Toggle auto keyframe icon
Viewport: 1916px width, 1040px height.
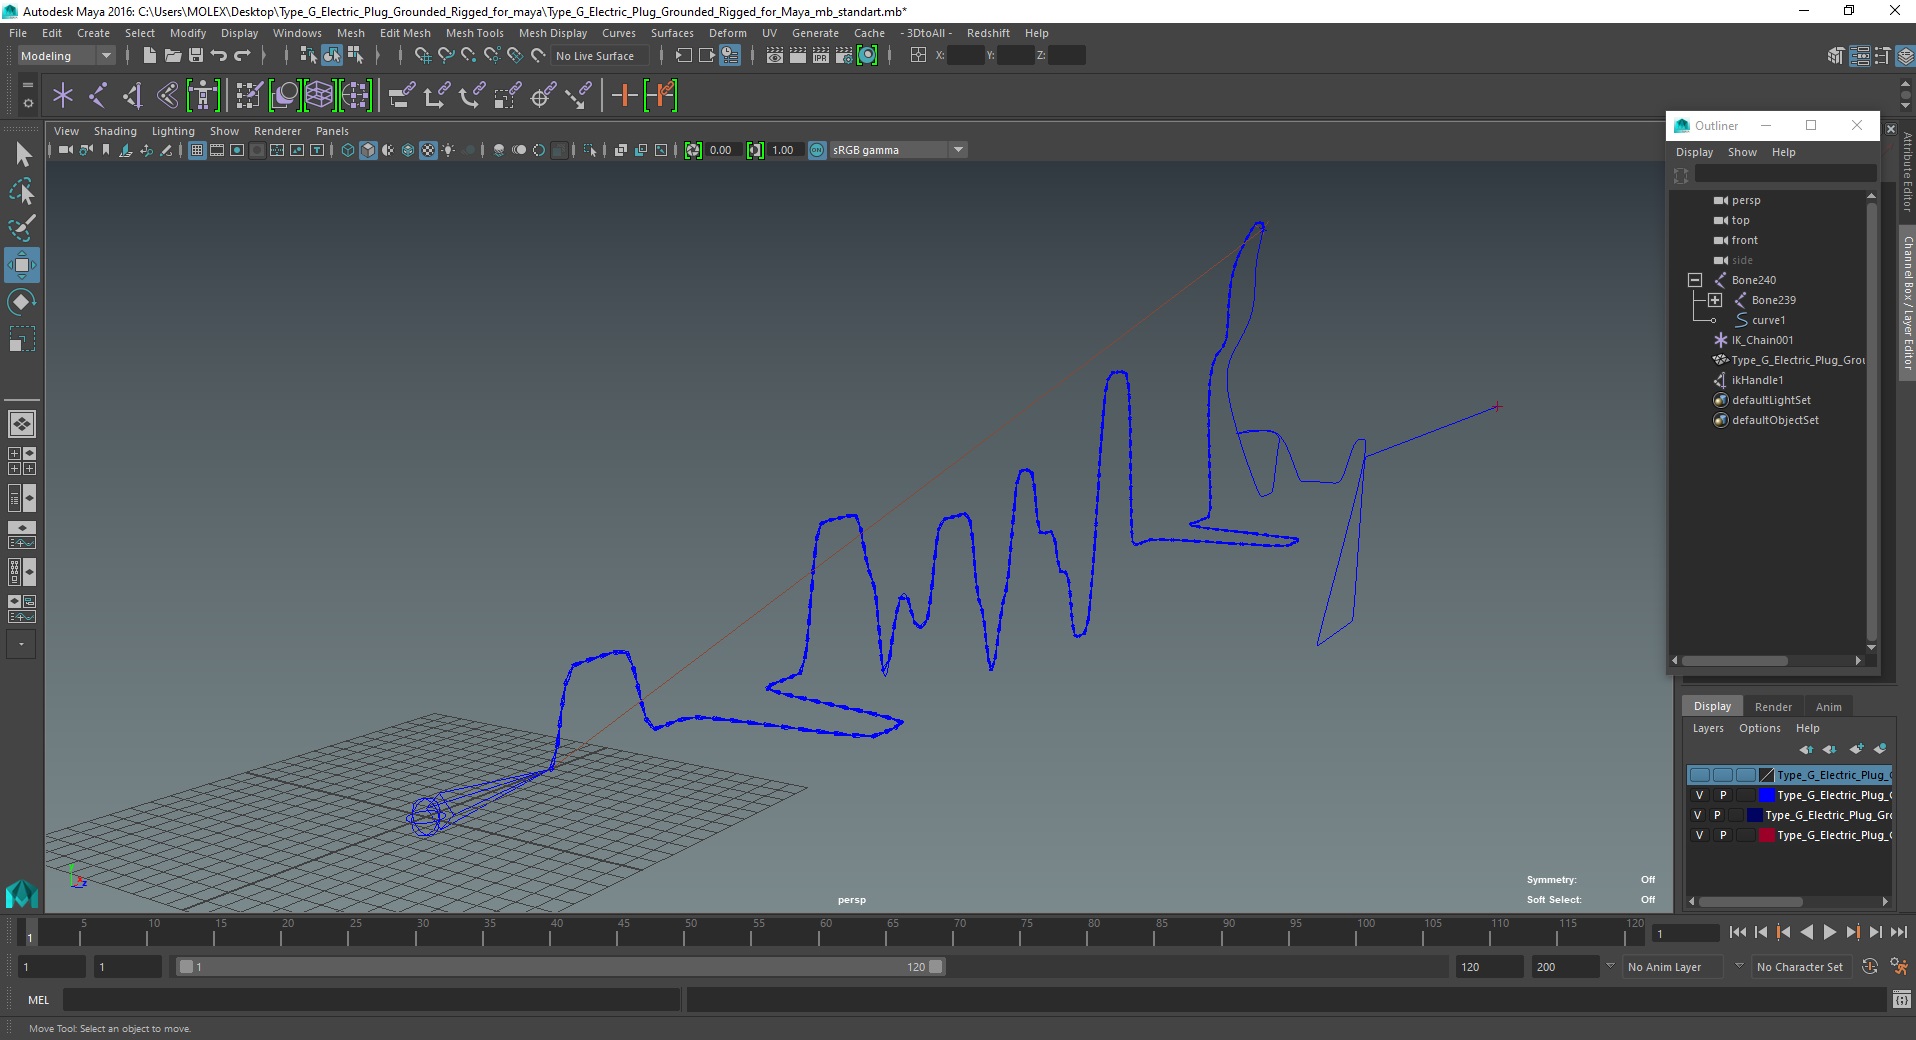tap(1869, 967)
